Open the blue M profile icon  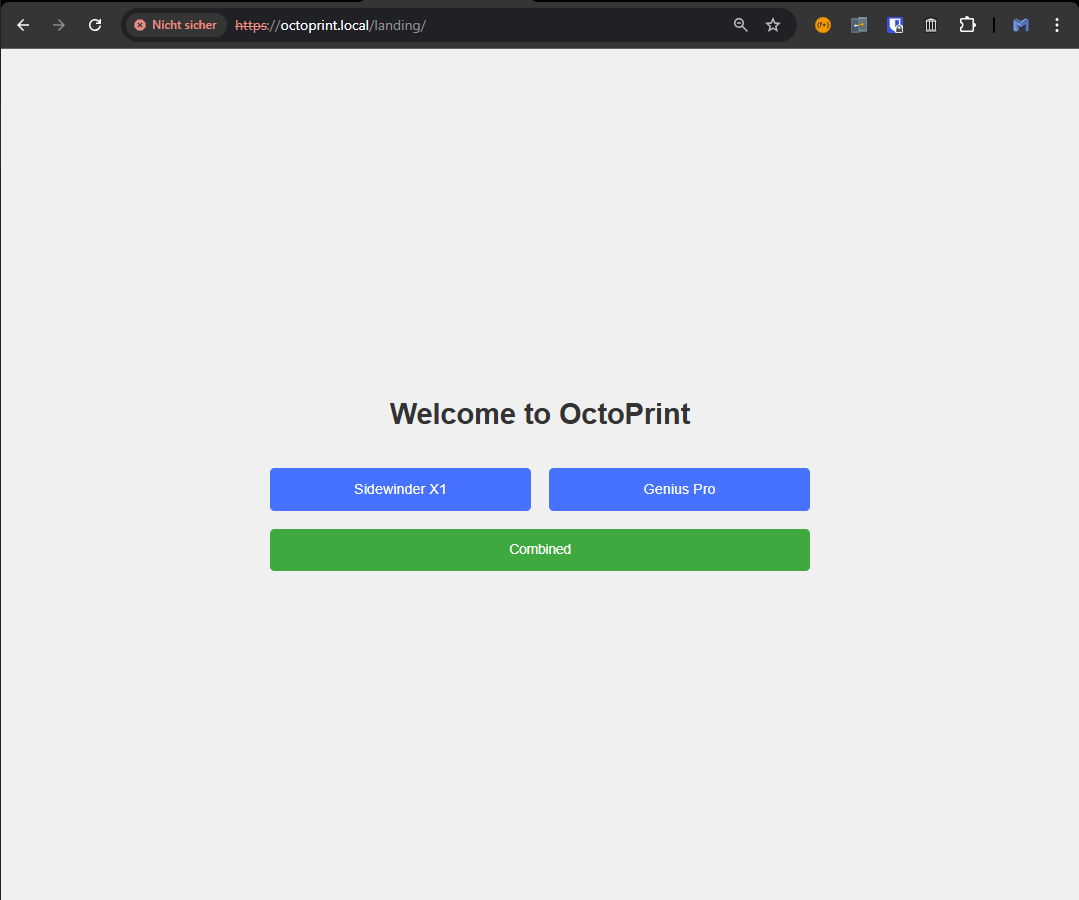click(1021, 25)
